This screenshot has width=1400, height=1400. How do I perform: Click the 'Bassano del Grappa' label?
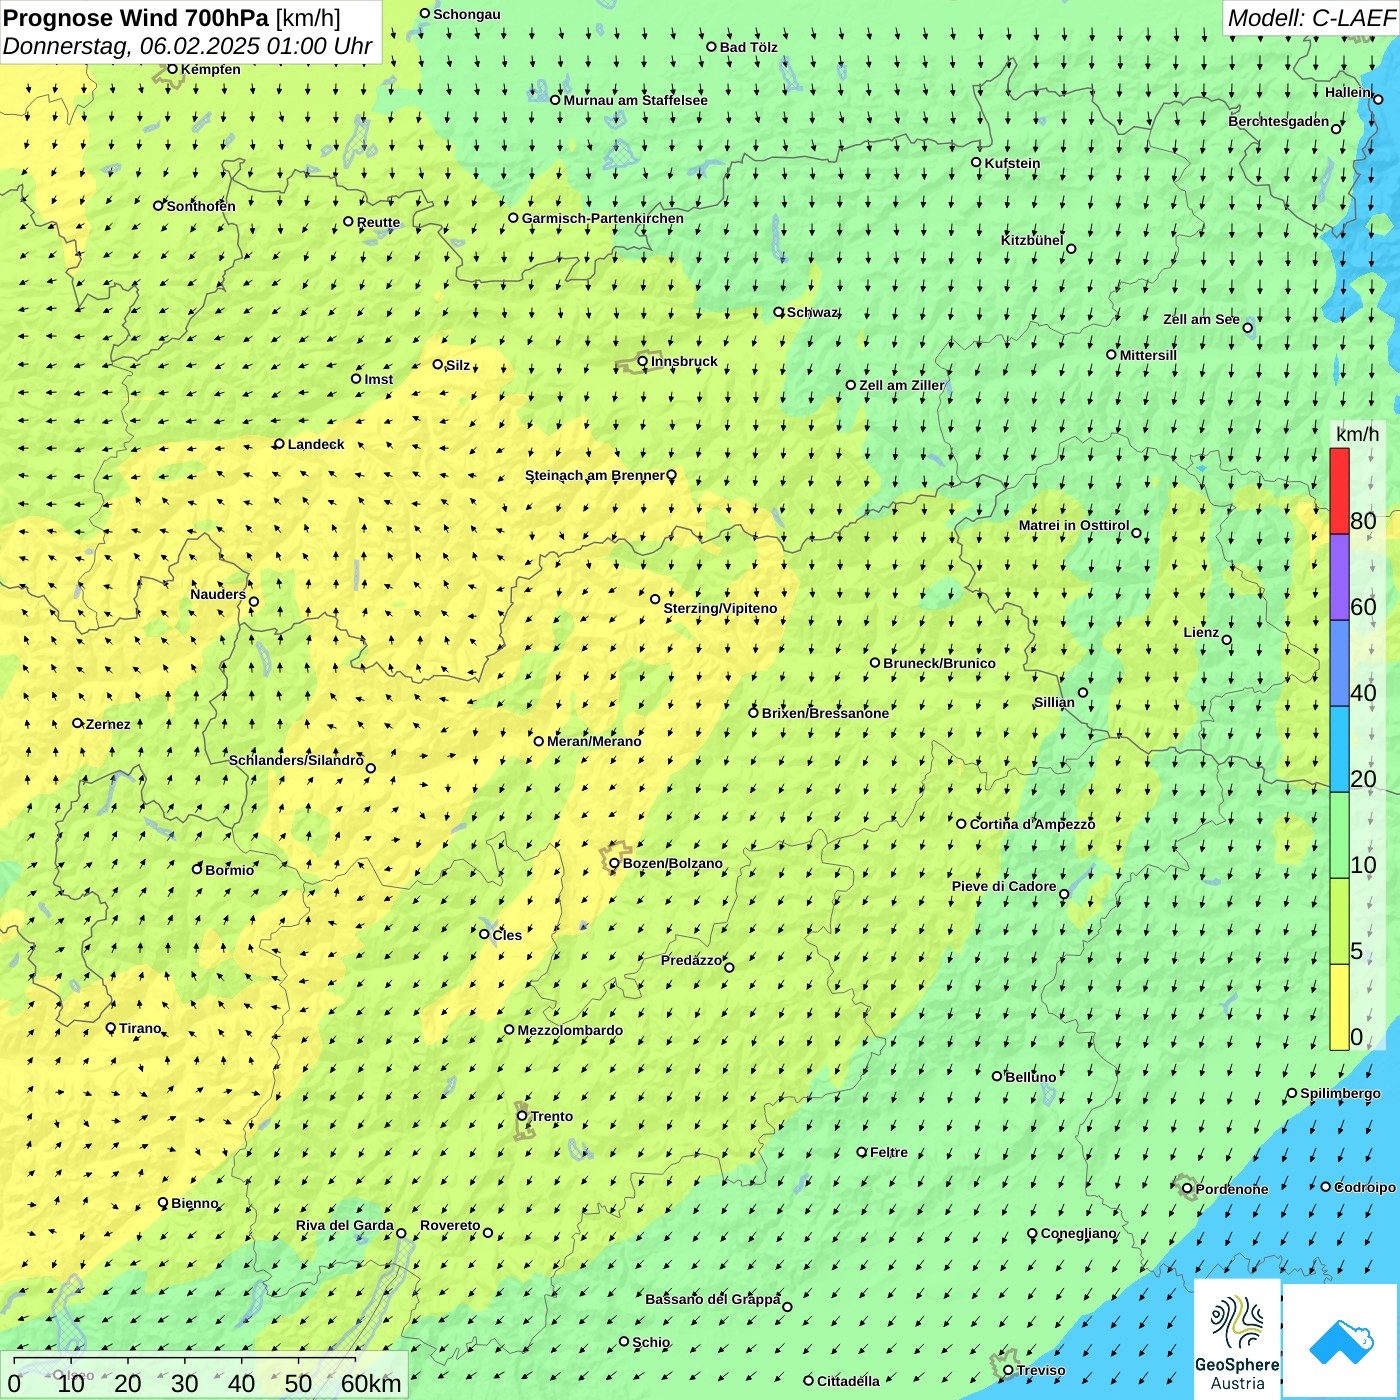click(x=713, y=1299)
